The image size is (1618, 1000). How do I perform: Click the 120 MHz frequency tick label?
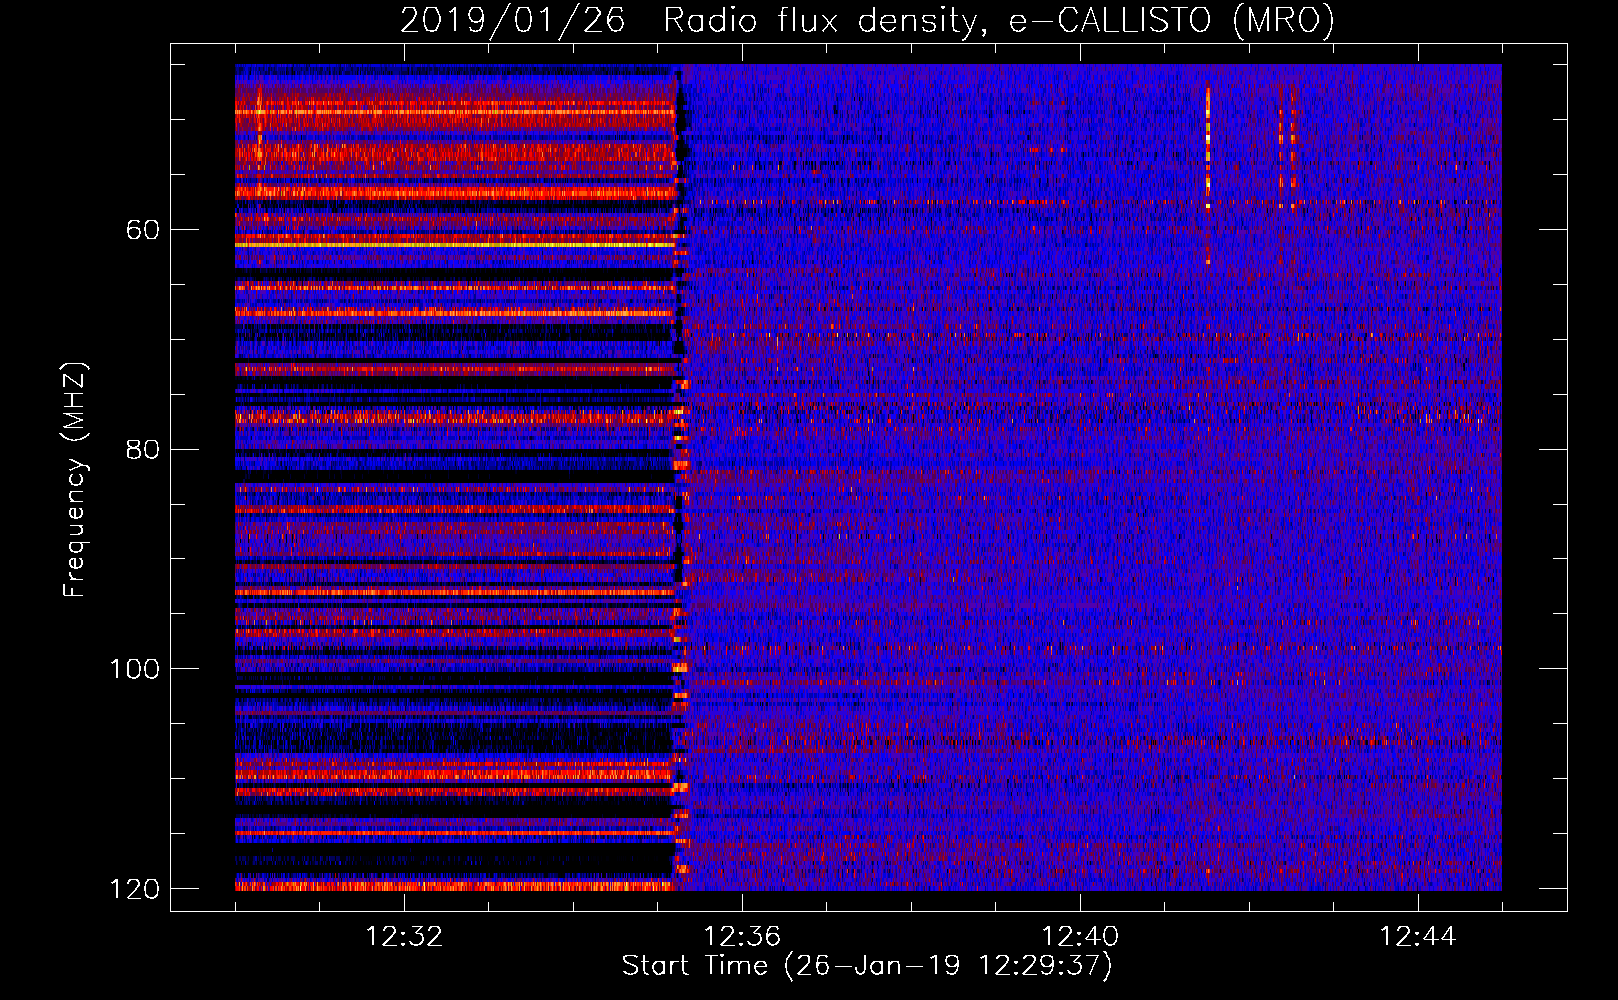click(135, 889)
